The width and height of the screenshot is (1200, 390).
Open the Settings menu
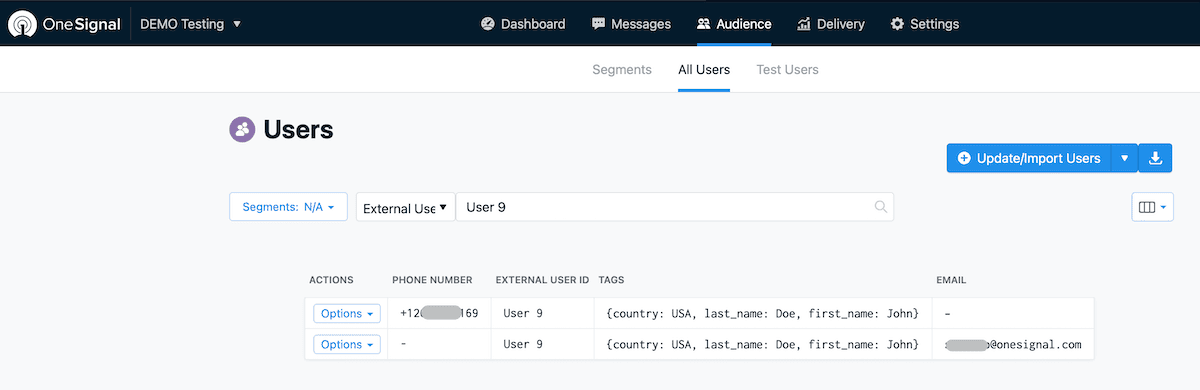924,24
